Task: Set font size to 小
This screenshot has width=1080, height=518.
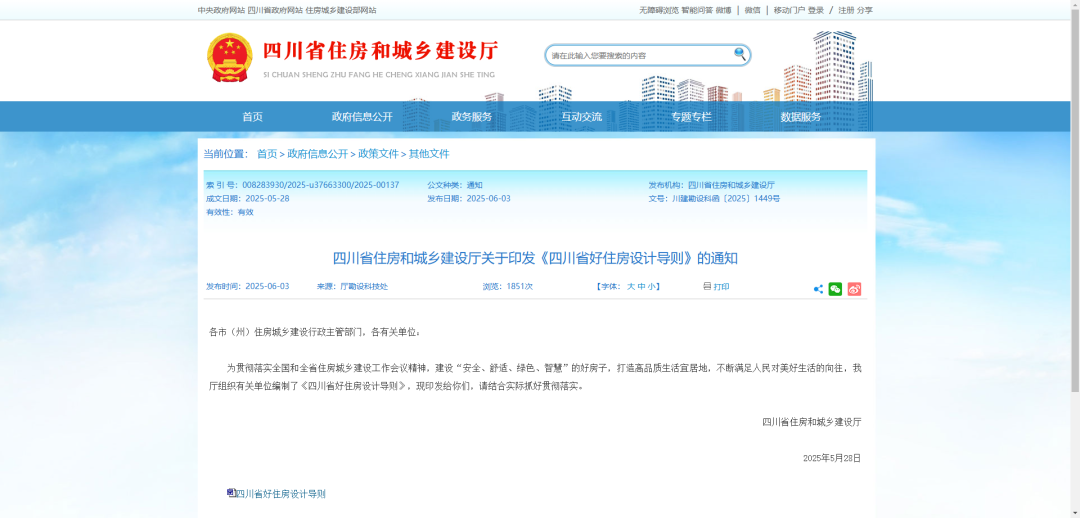Action: (651, 287)
